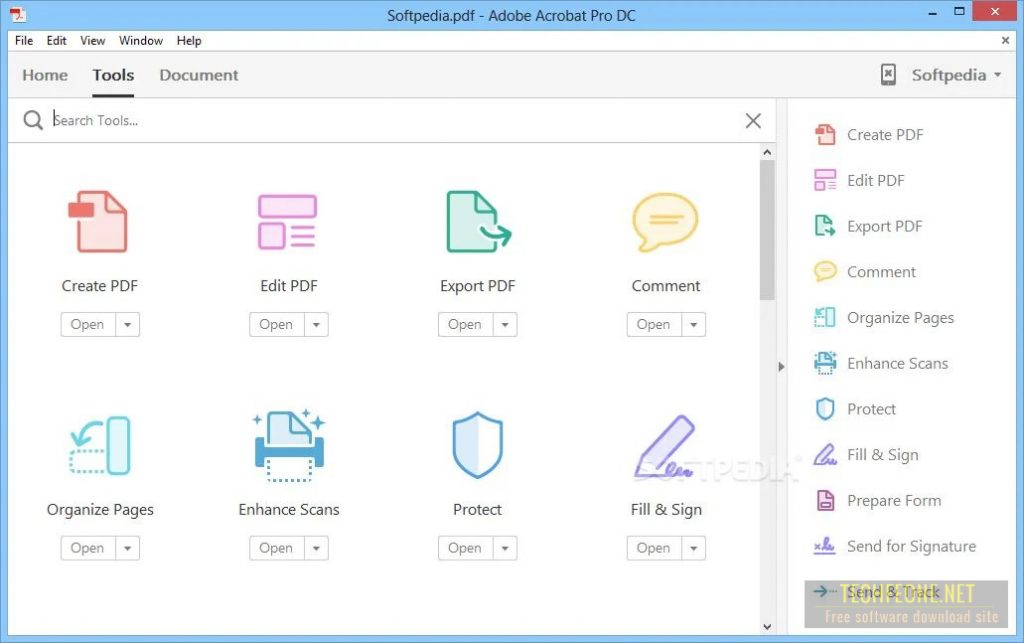Collapse the right tools pane arrow
Image resolution: width=1024 pixels, height=643 pixels.
click(x=781, y=367)
